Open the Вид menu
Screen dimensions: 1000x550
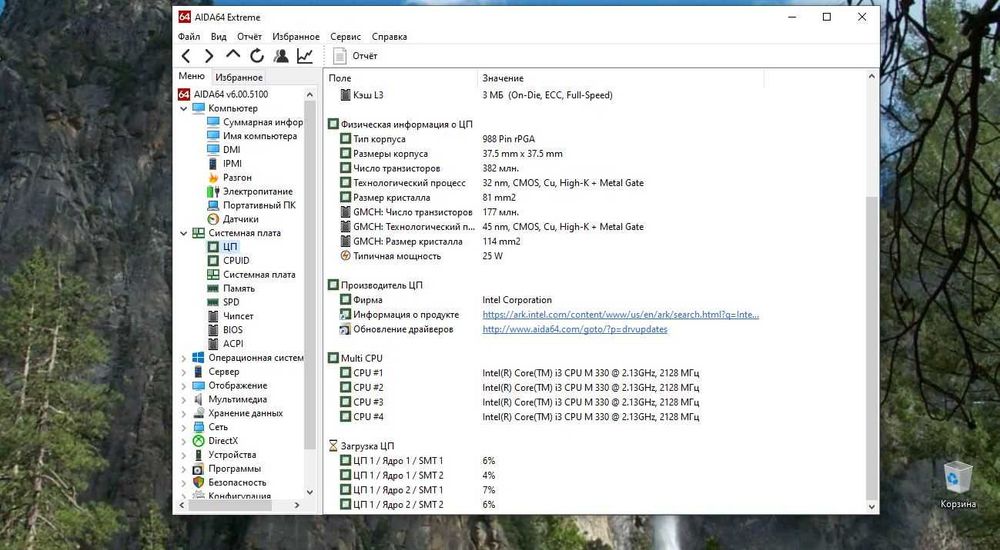click(218, 36)
